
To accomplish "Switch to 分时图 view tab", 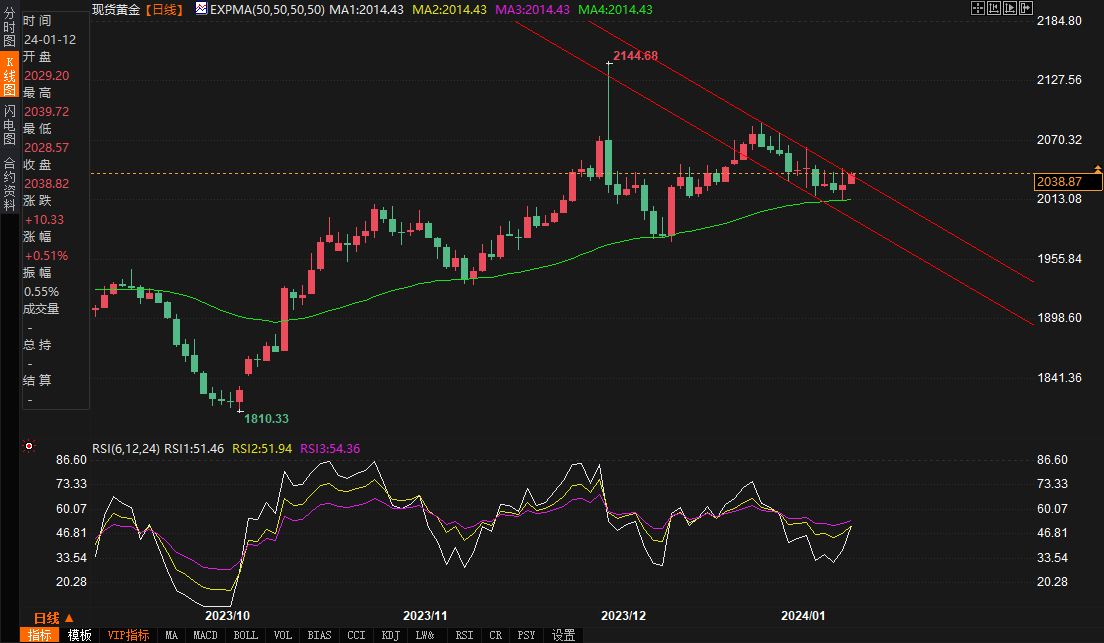I will (x=9, y=28).
